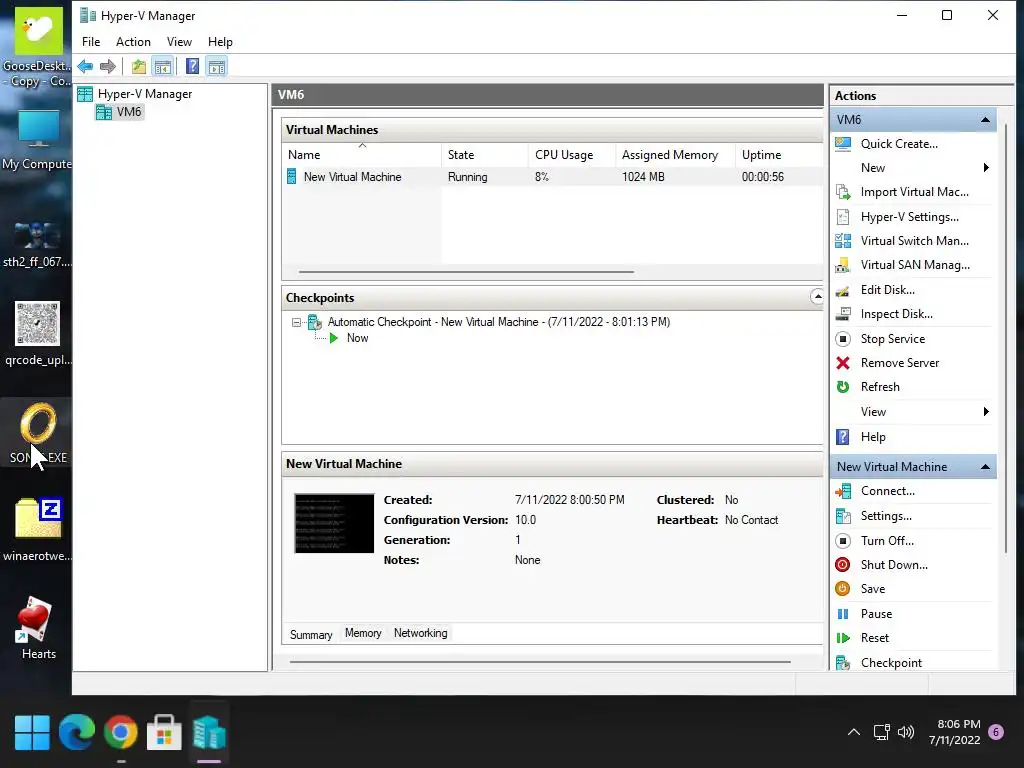Image resolution: width=1024 pixels, height=768 pixels.
Task: Click the details pane horizontal scrollbar
Action: click(540, 662)
